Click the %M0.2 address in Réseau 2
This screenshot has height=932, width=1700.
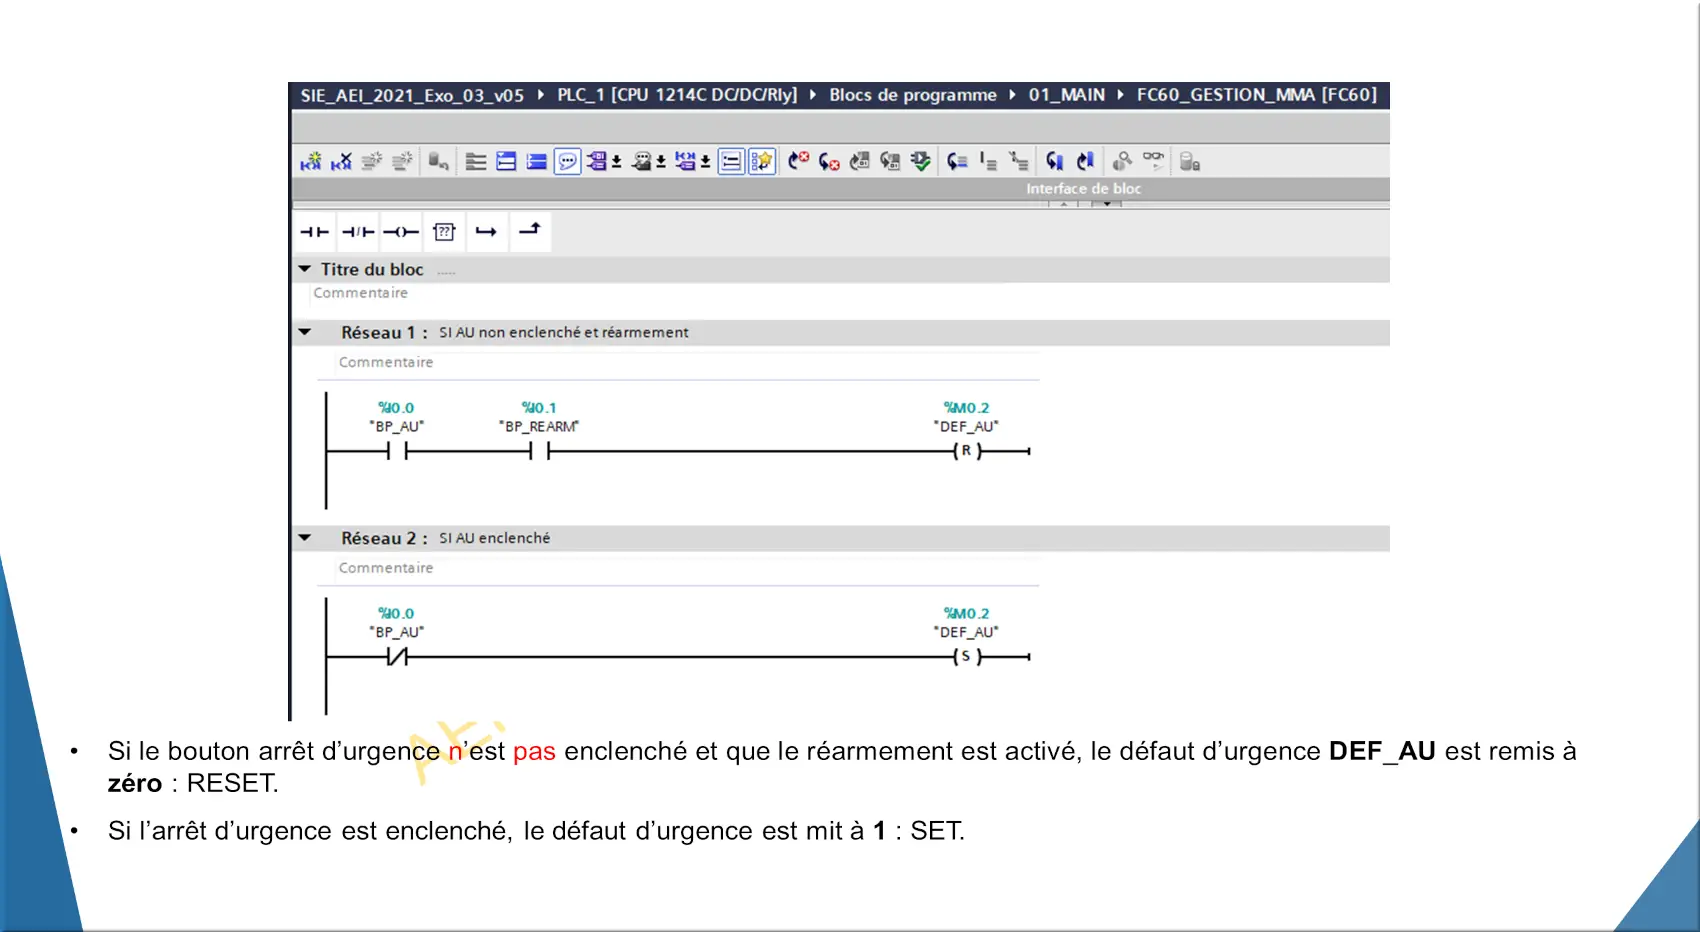click(966, 614)
